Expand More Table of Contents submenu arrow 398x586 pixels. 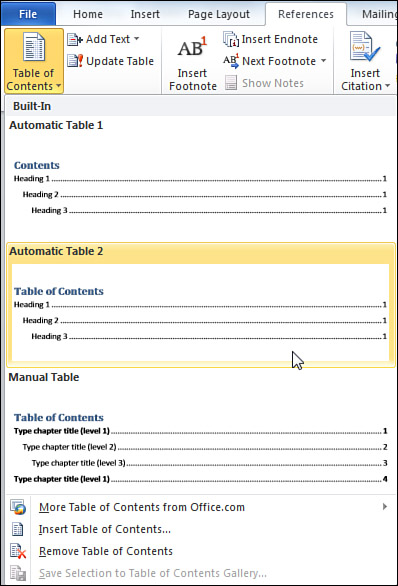tap(385, 507)
